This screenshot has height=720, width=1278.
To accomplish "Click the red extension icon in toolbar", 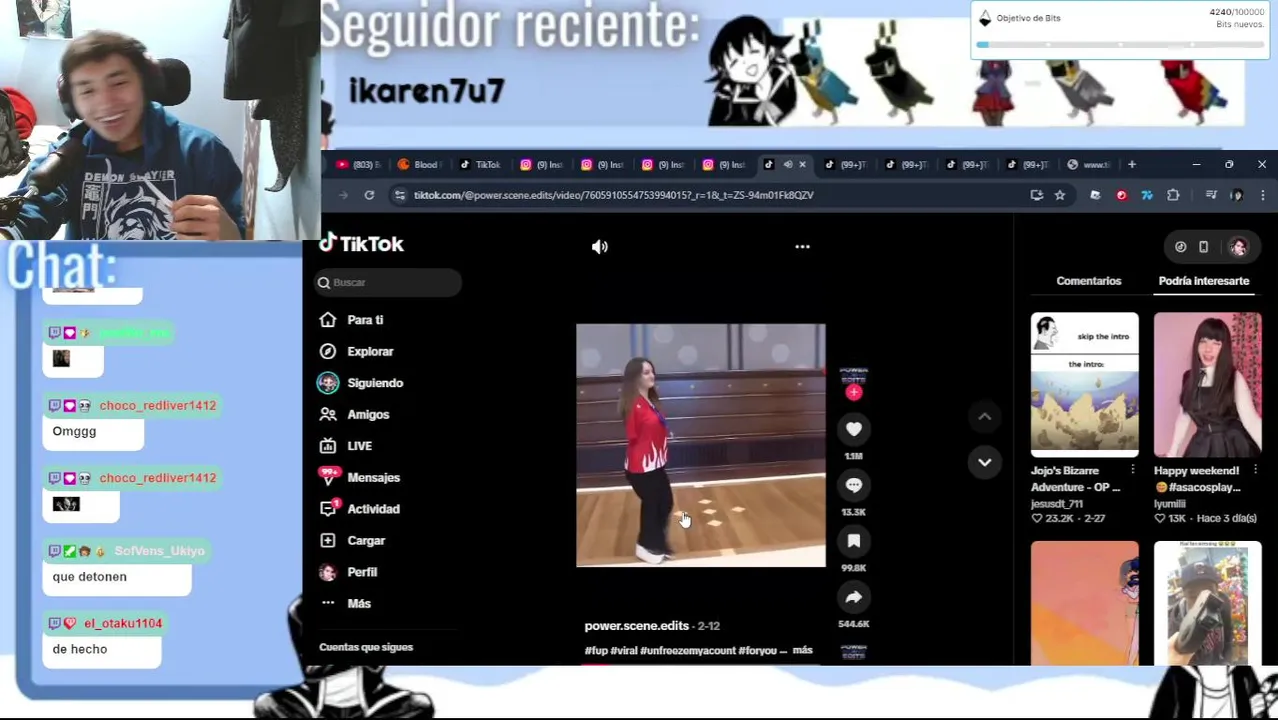I will pyautogui.click(x=1121, y=195).
